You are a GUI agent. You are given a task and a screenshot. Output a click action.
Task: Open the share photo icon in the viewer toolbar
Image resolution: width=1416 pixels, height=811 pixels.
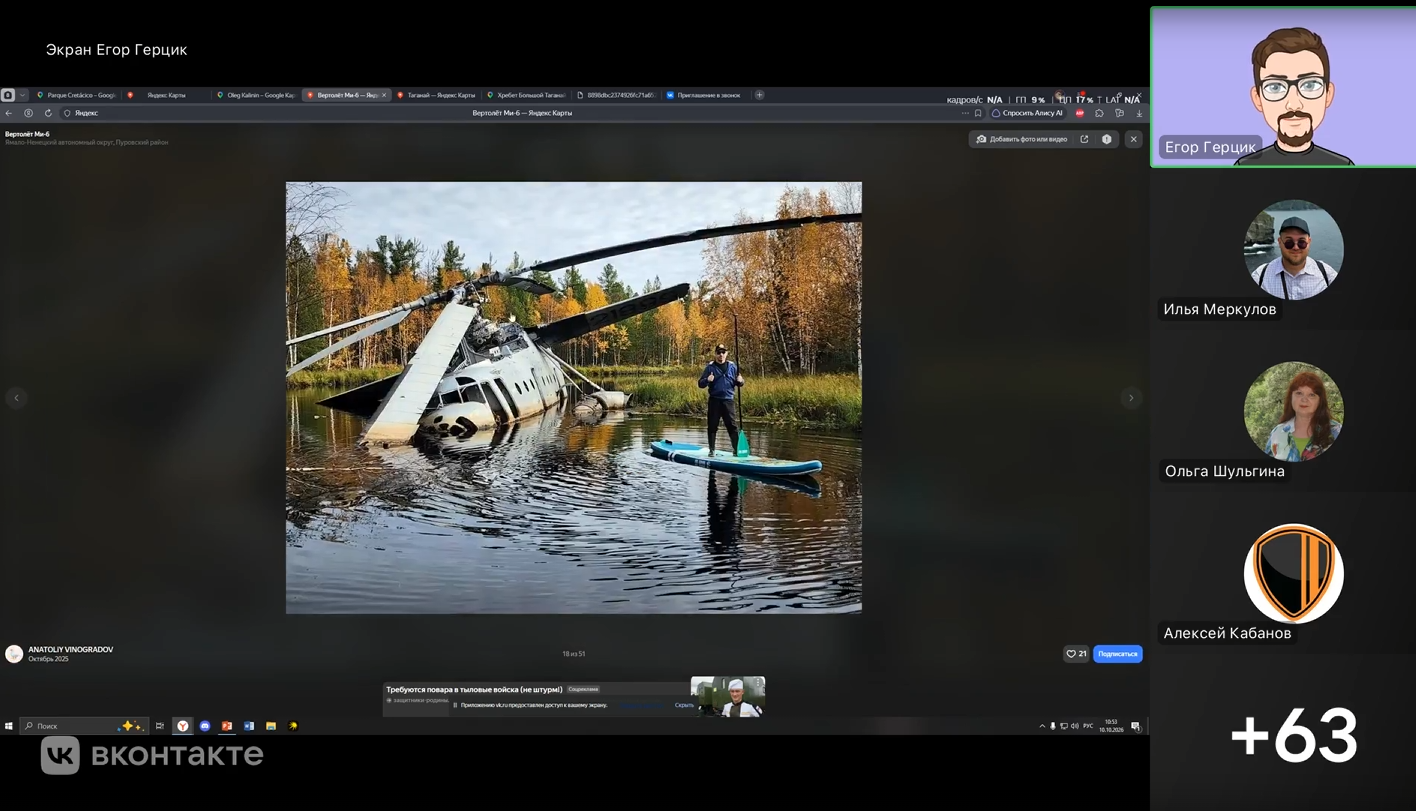[x=1084, y=139]
